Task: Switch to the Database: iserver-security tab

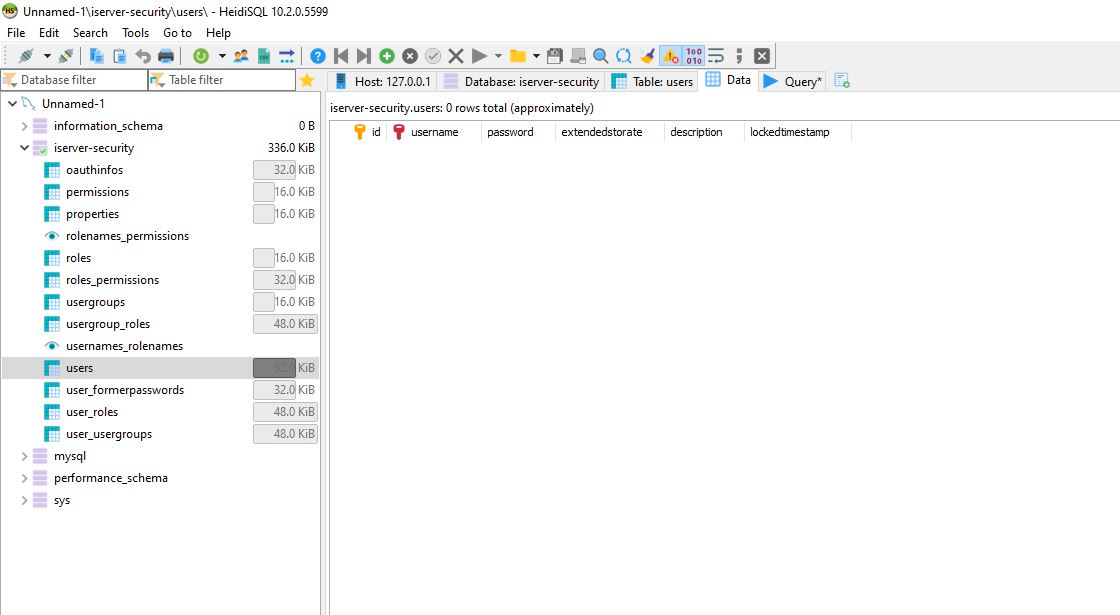Action: (x=521, y=81)
